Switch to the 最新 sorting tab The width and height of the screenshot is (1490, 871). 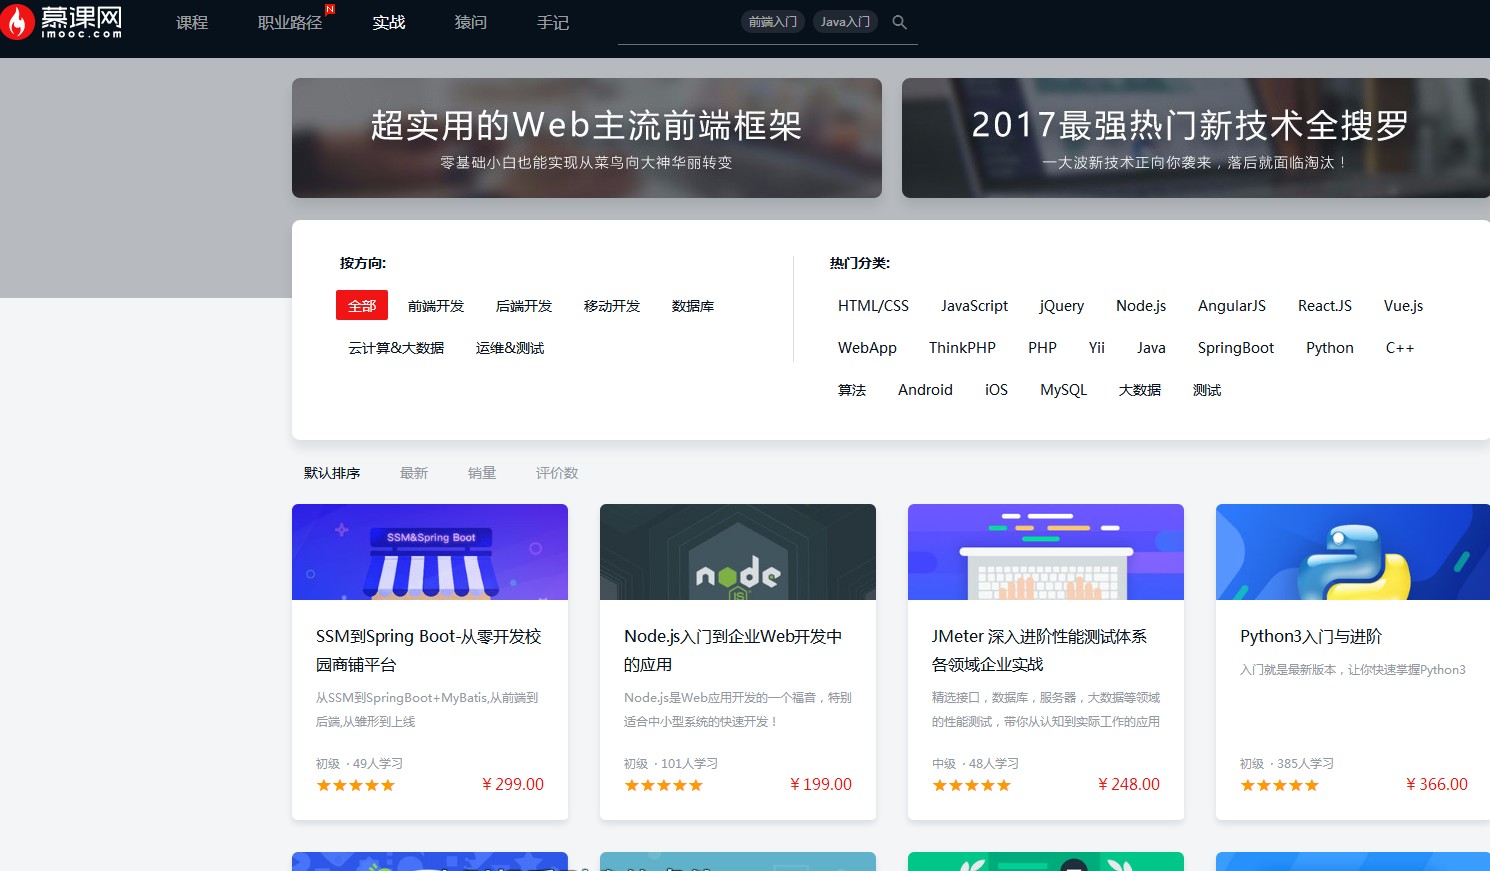click(x=414, y=472)
